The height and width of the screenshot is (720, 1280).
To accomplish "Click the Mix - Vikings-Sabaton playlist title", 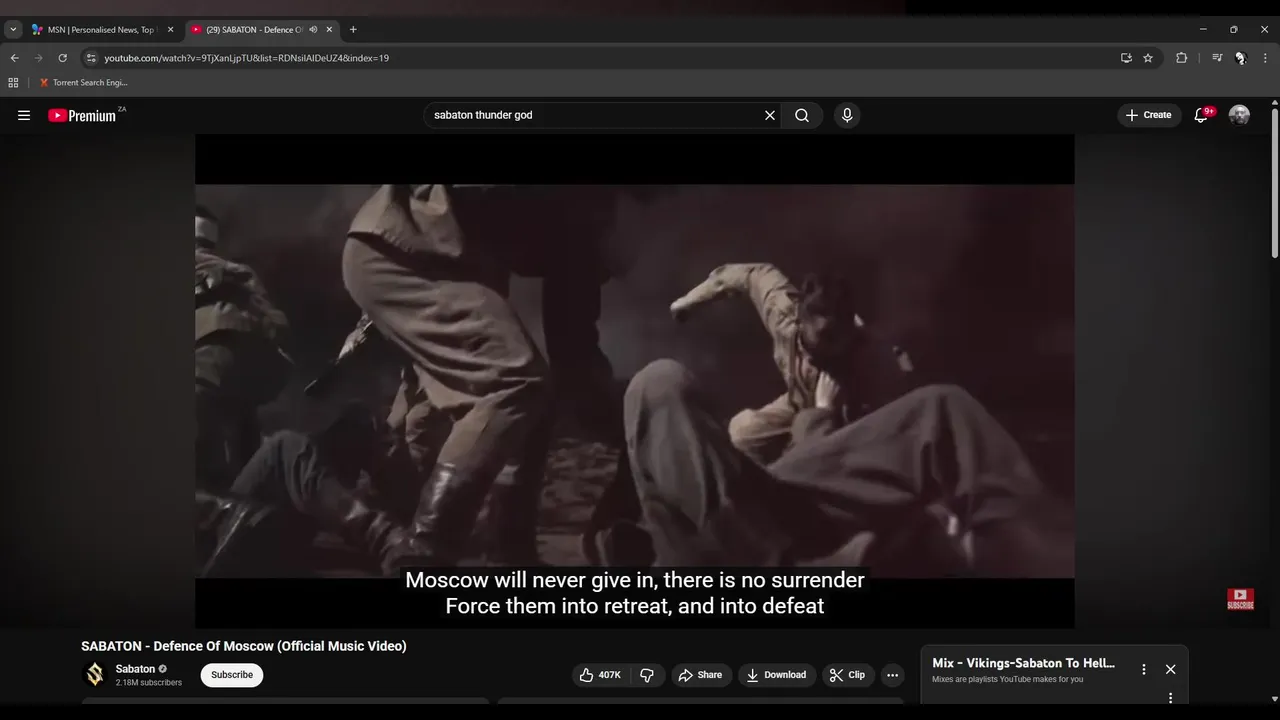I will point(1023,663).
